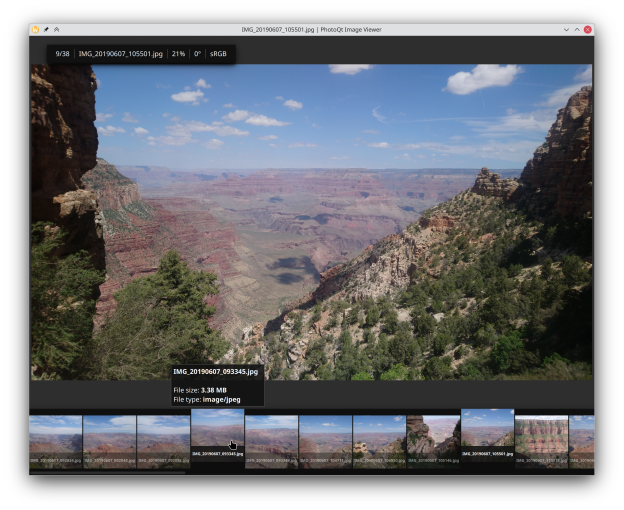Viewport: 624px width, 510px height.
Task: Maximize the PhotoQt window
Action: (x=577, y=30)
